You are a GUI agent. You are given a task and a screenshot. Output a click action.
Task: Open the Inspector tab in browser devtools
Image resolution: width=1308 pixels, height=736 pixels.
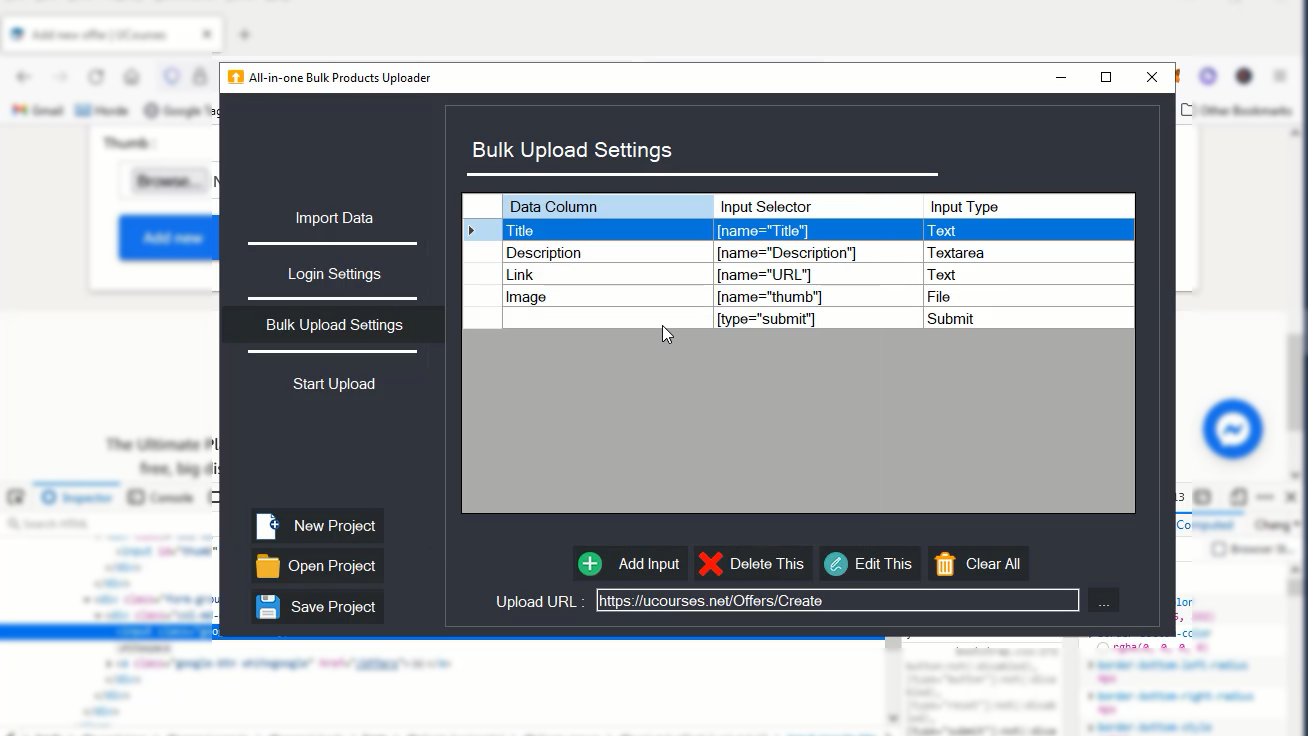[x=77, y=497]
